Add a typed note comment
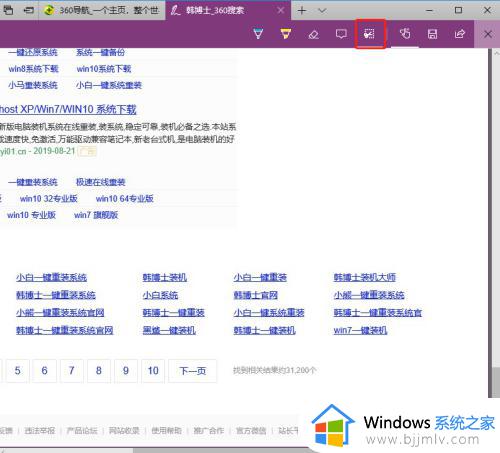 click(341, 34)
